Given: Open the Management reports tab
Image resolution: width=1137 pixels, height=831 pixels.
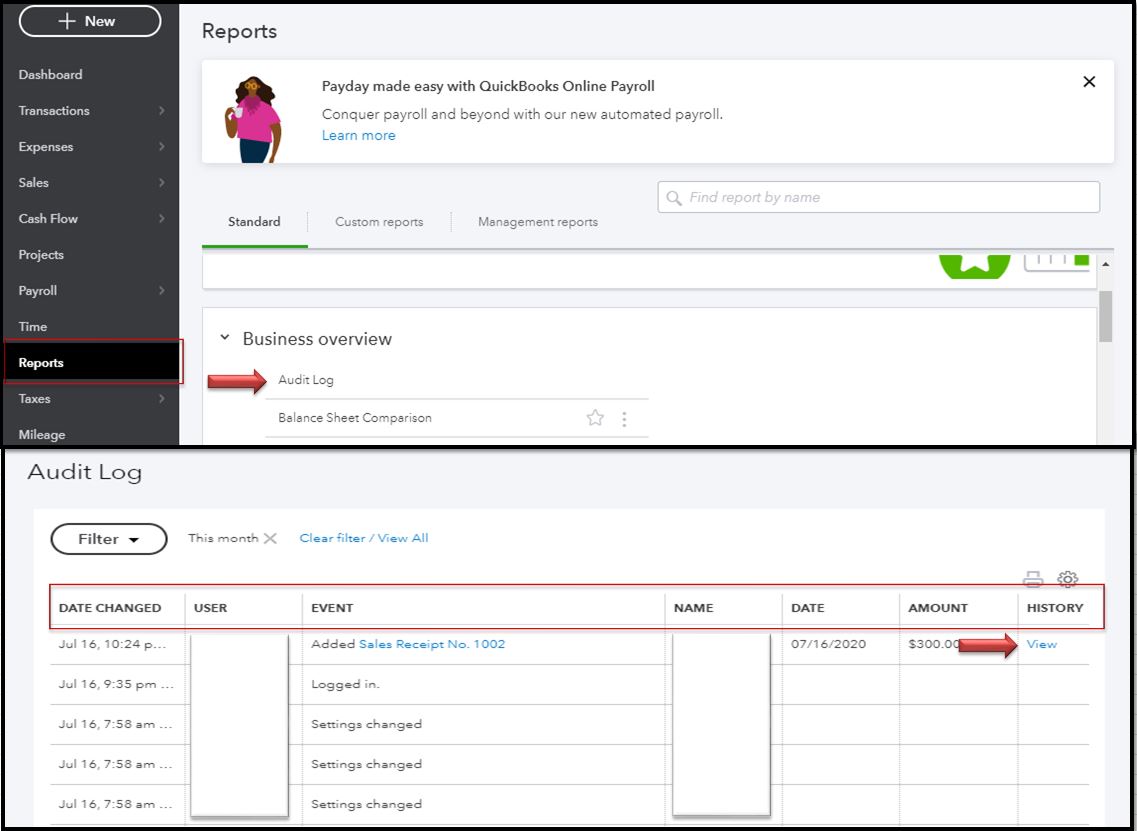Looking at the screenshot, I should [537, 221].
